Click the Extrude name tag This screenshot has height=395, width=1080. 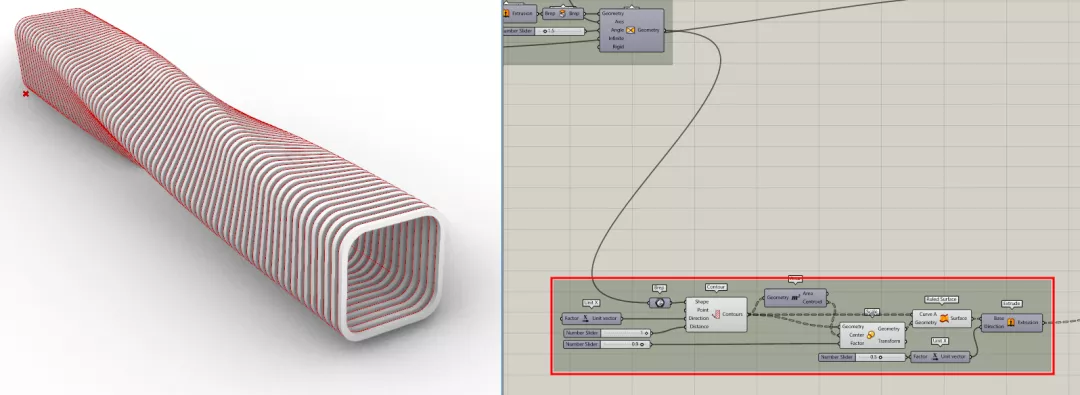click(x=1012, y=303)
